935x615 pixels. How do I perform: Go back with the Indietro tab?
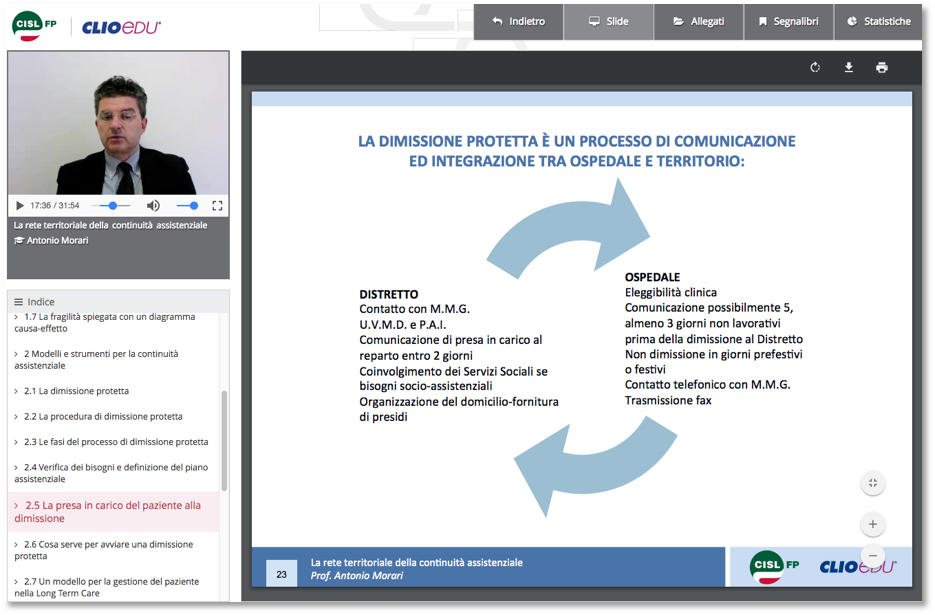[519, 21]
